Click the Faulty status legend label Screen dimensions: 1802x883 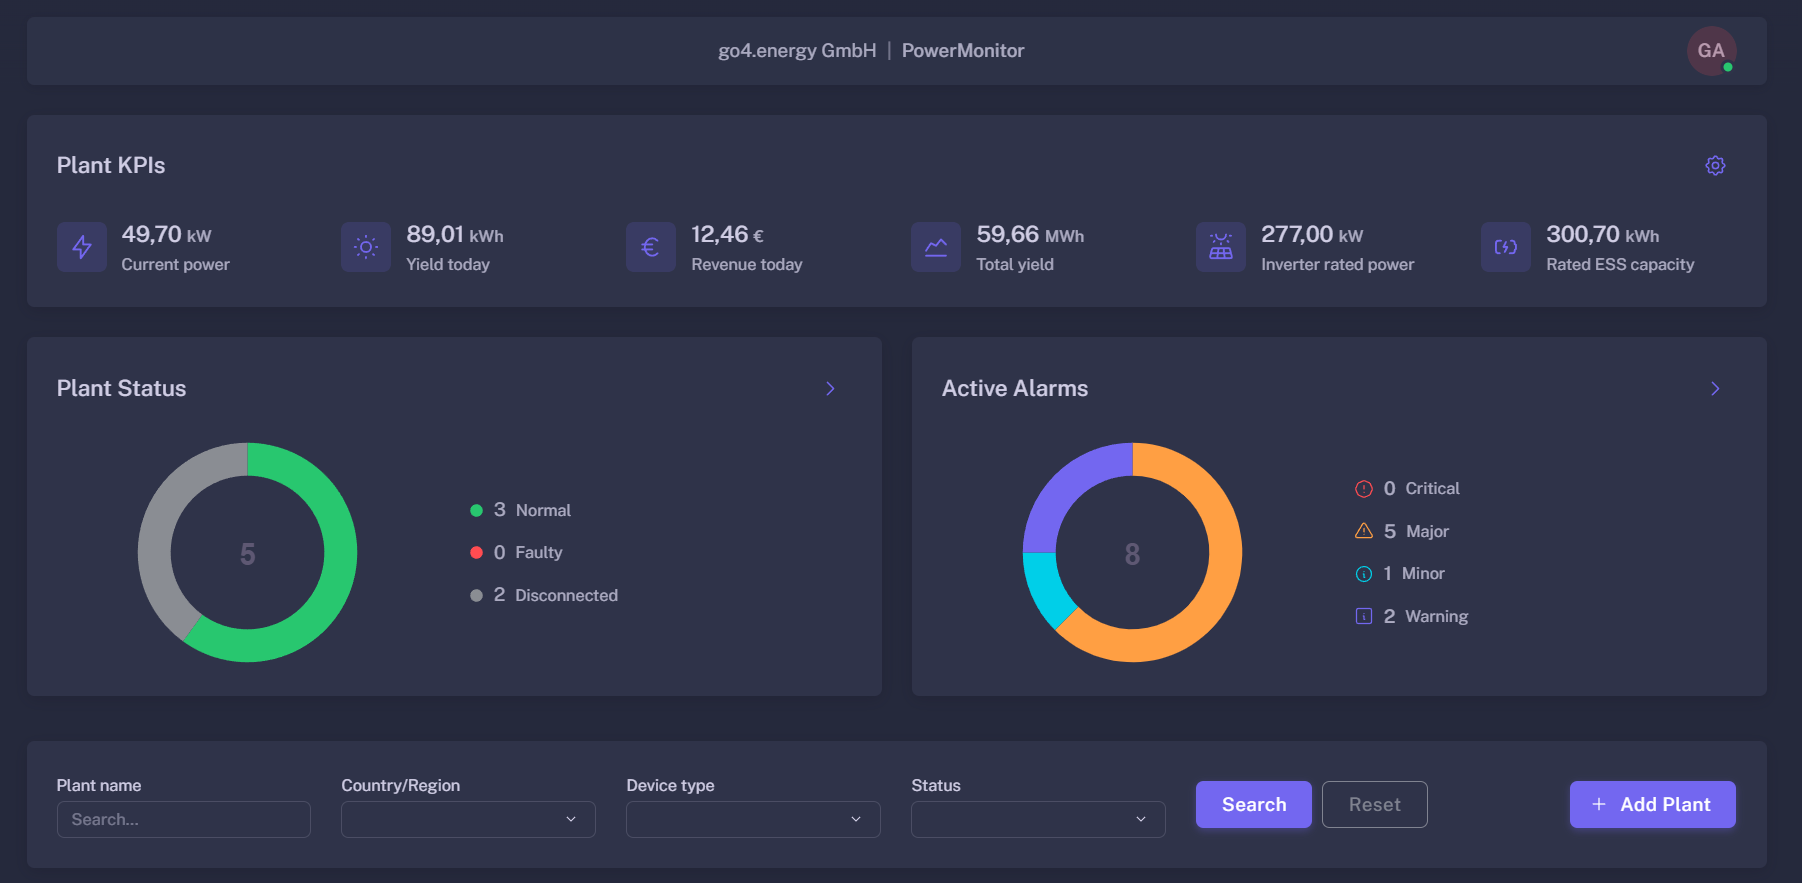pyautogui.click(x=539, y=553)
